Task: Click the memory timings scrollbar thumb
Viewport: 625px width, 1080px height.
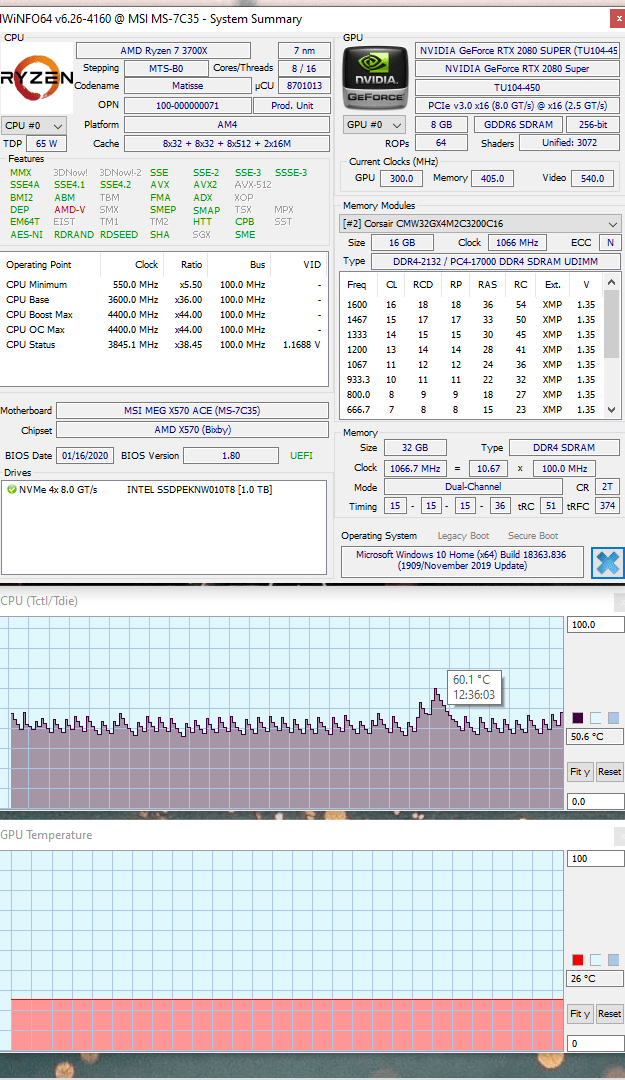Action: 611,324
